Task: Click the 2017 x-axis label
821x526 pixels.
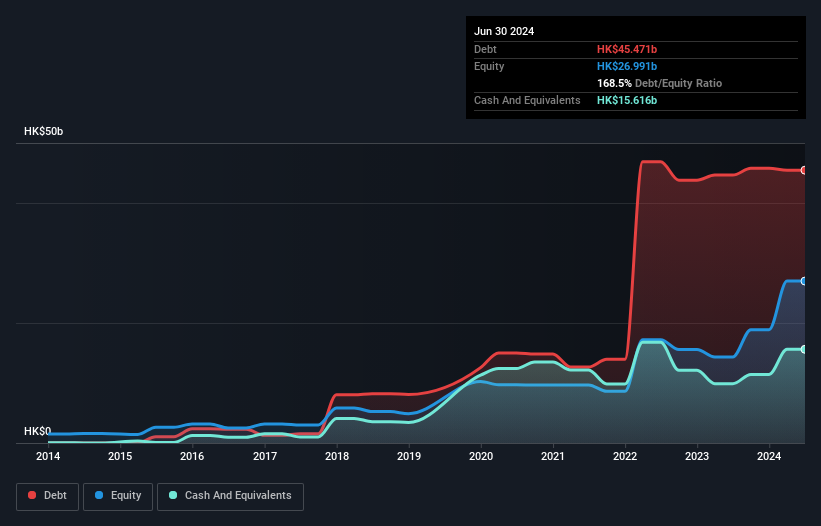Action: click(x=265, y=456)
